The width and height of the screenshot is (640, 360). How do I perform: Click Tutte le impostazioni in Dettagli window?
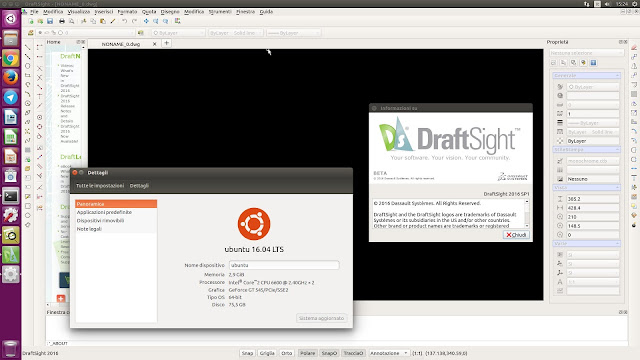[100, 186]
